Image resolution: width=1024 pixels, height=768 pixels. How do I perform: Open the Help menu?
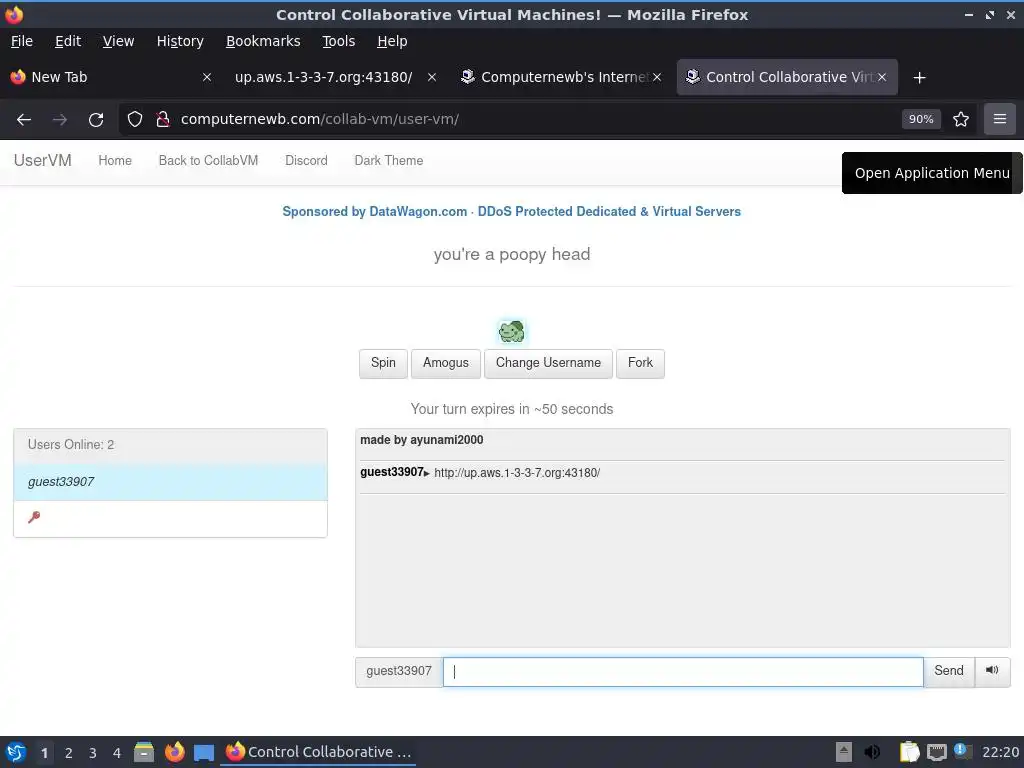point(392,41)
